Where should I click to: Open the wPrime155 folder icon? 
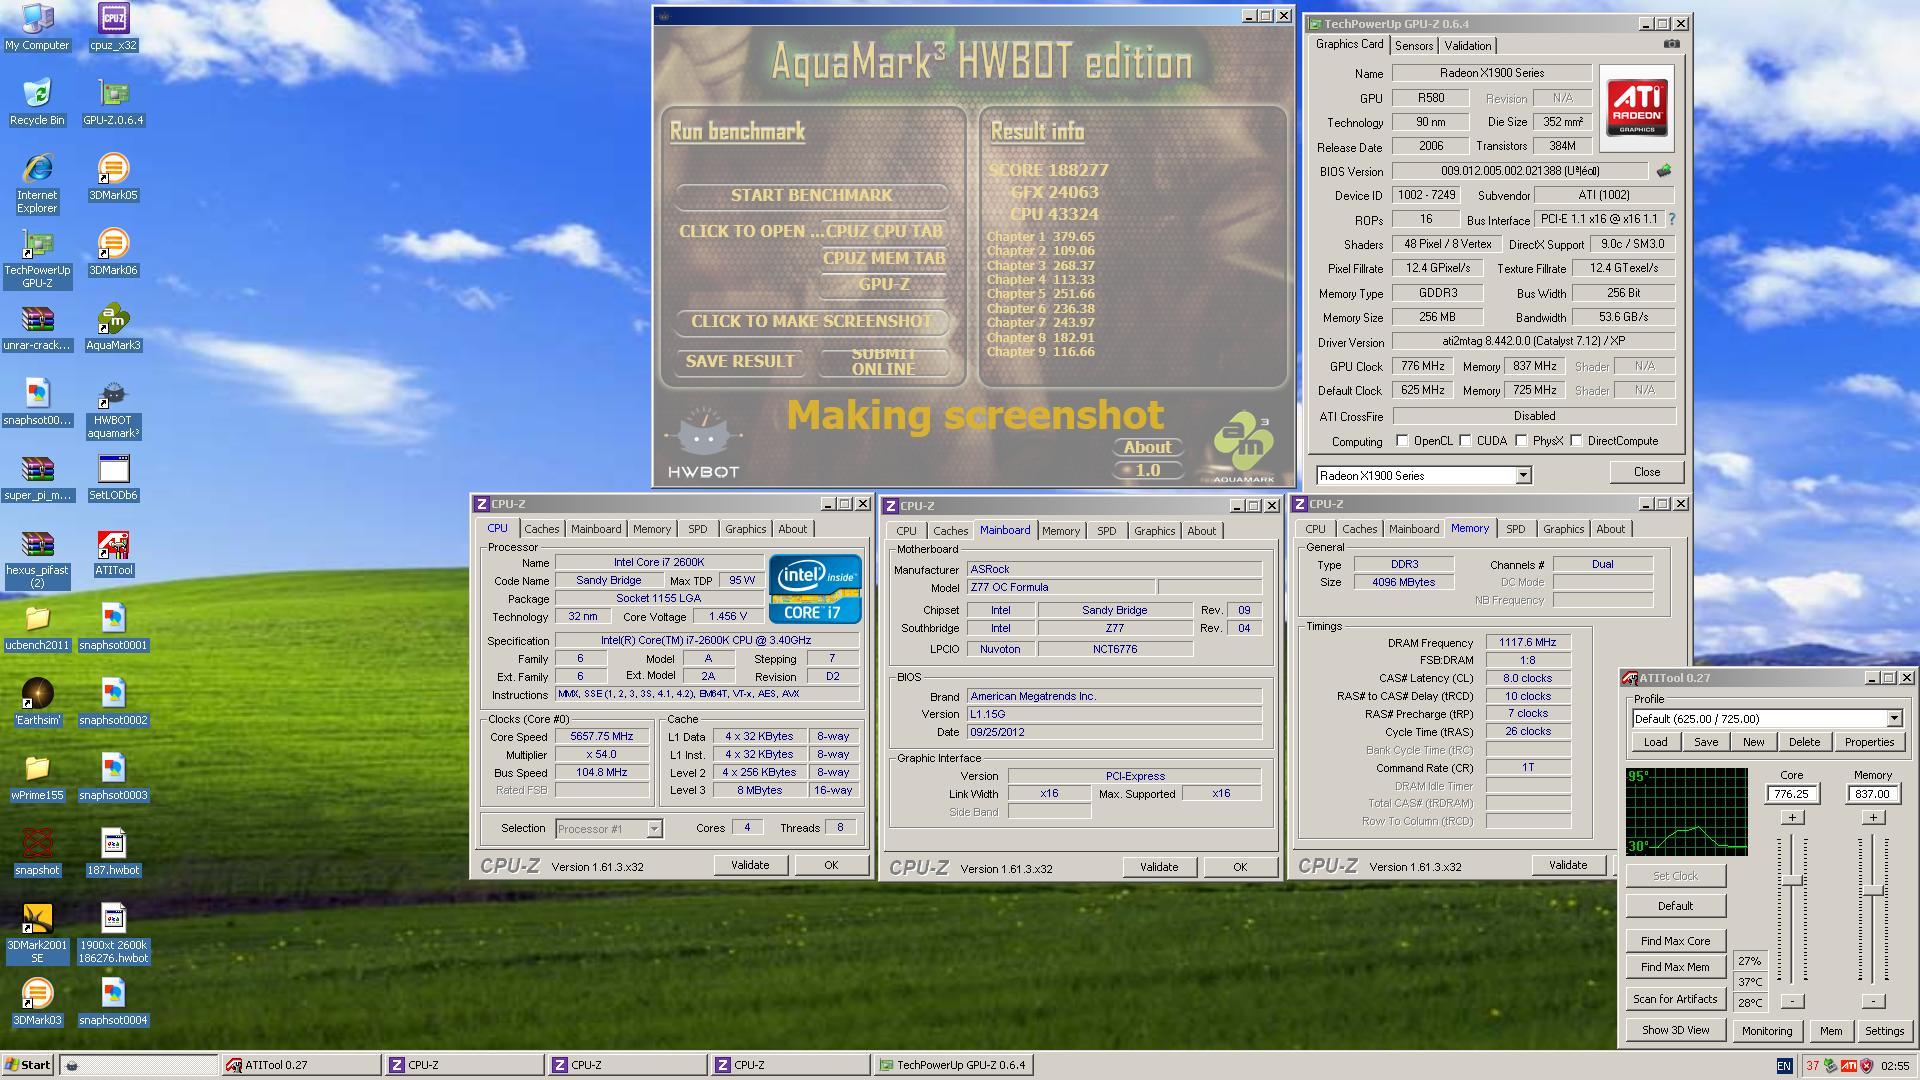point(37,777)
